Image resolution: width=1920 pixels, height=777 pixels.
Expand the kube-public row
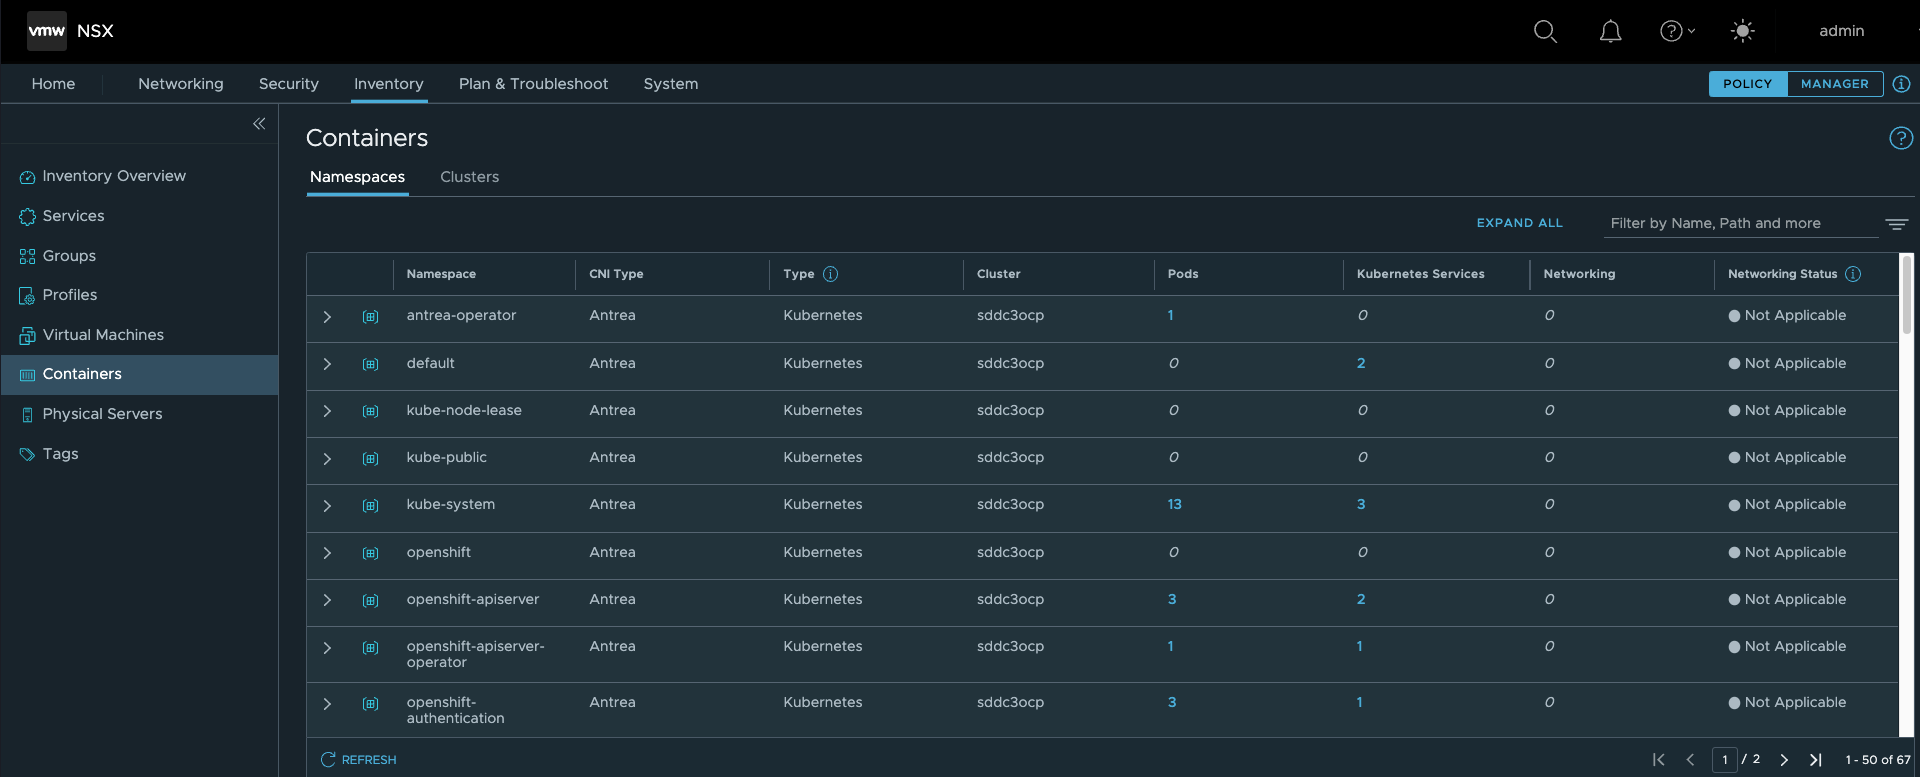[x=327, y=459]
